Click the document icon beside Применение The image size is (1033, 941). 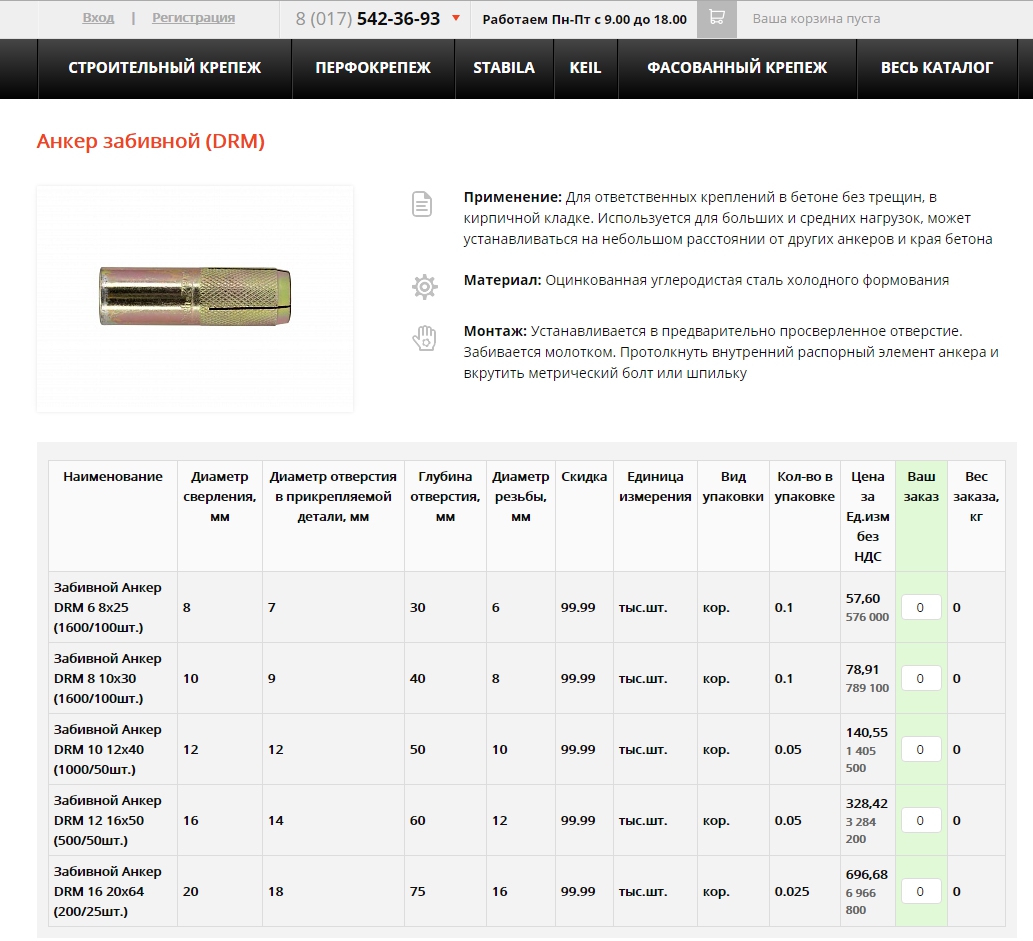coord(422,204)
